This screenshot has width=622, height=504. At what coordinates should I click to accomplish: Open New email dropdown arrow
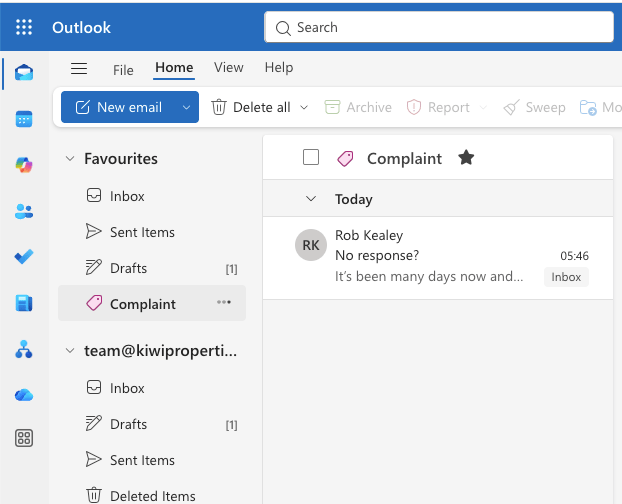click(x=186, y=107)
